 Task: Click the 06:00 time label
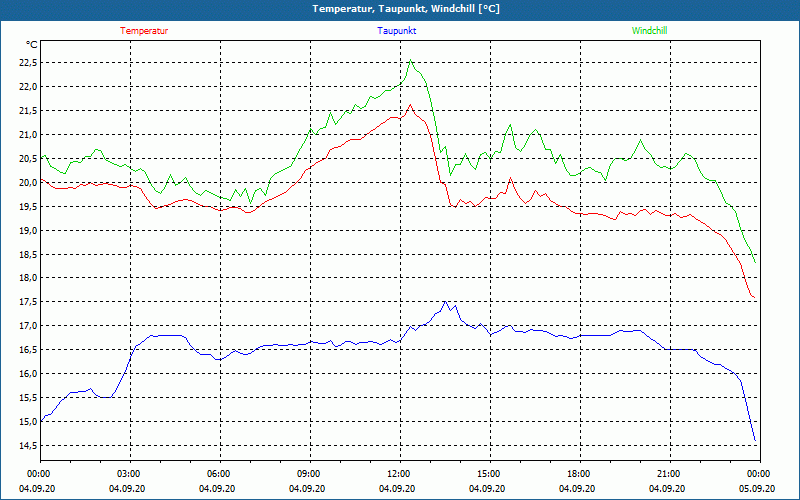[220, 474]
